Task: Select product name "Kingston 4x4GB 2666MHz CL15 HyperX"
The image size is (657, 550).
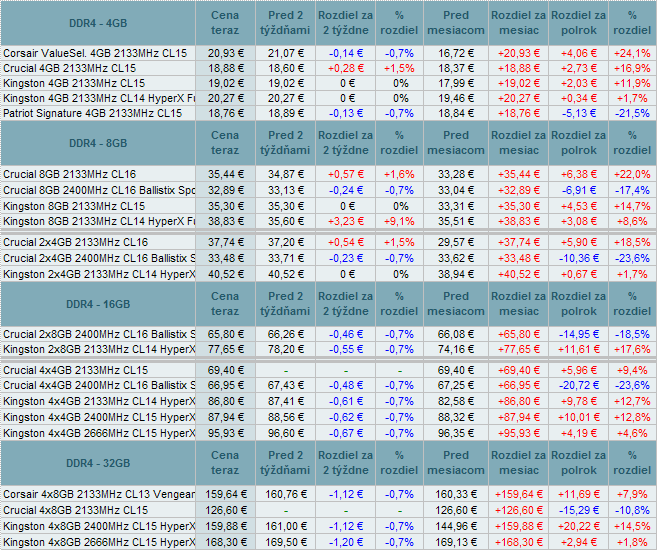Action: coord(99,433)
